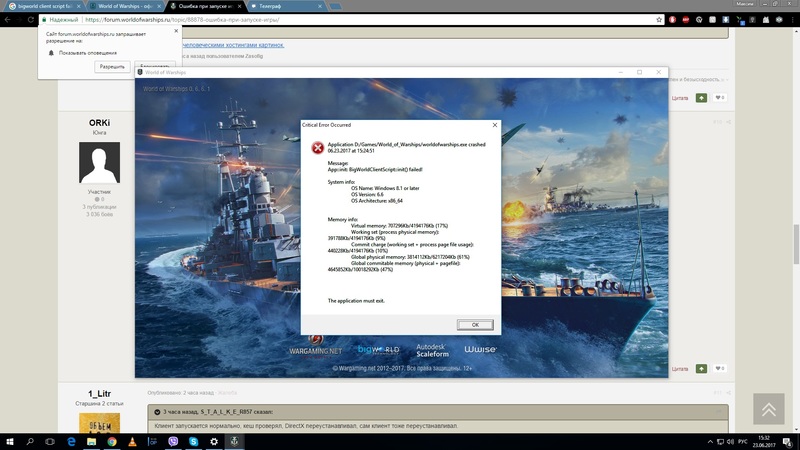Open Skype from the taskbar

tap(193, 442)
